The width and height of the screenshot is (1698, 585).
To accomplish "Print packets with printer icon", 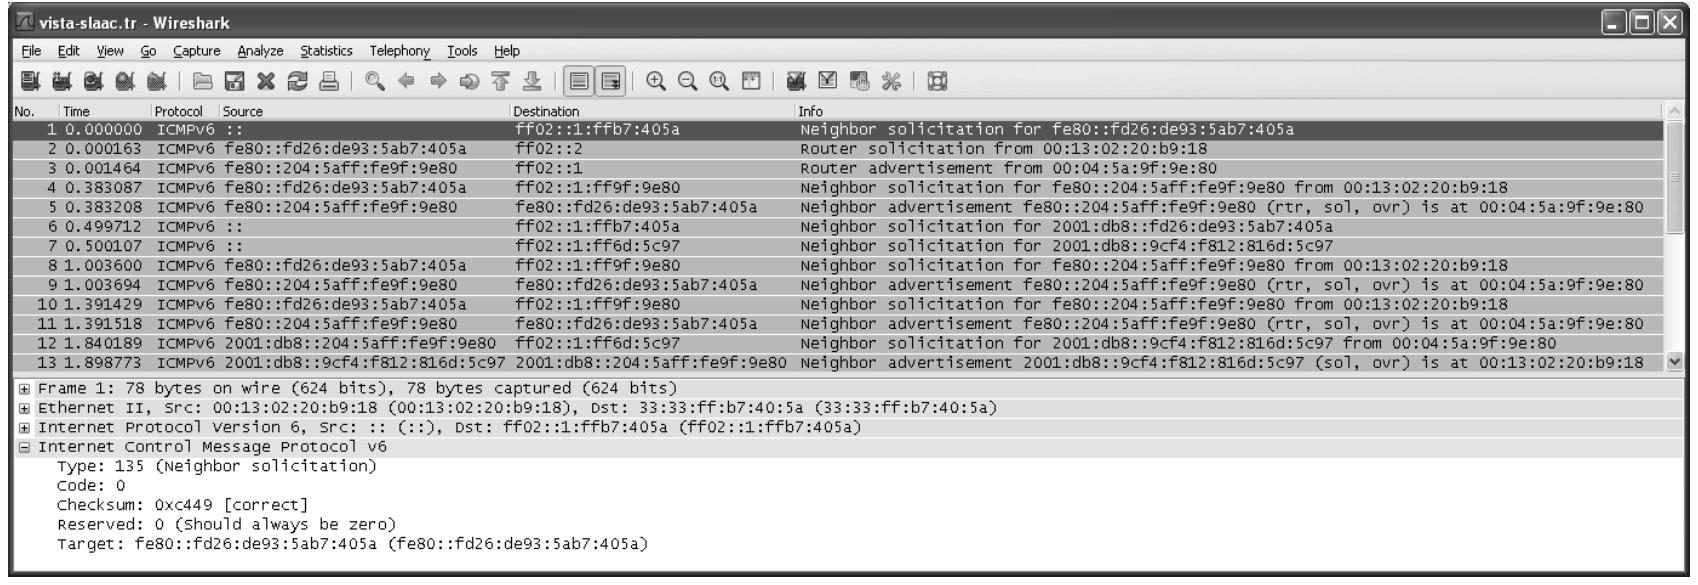I will click(328, 82).
